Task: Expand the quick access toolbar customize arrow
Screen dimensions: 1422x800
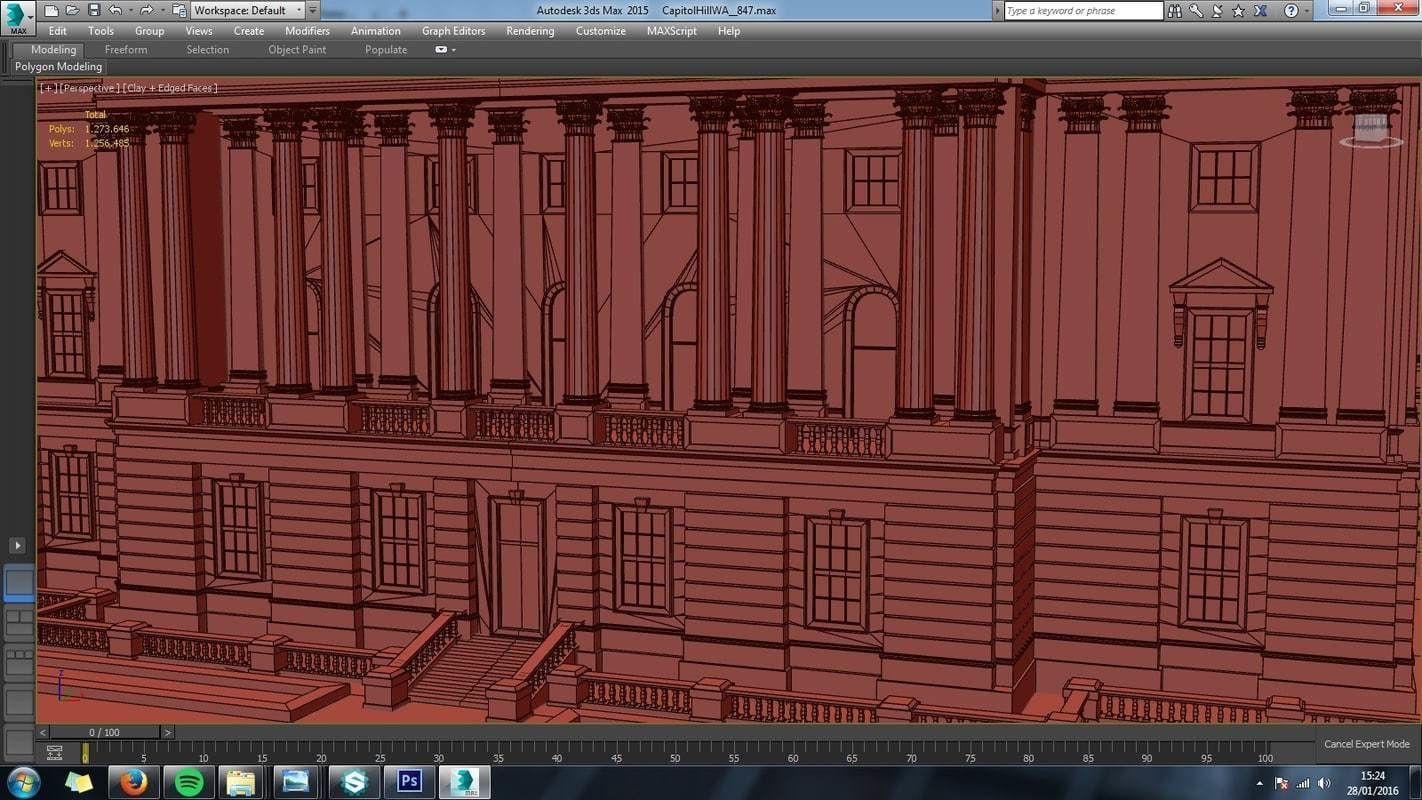Action: click(313, 10)
